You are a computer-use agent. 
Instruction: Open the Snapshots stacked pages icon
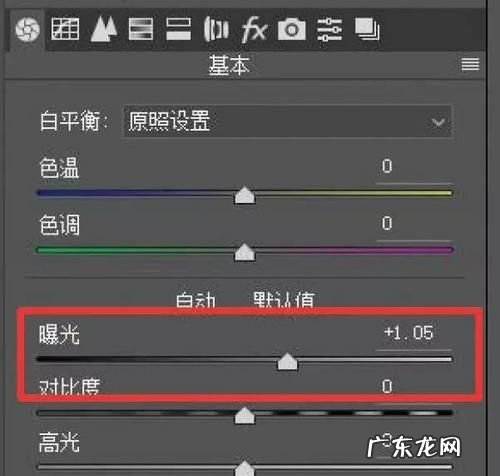click(x=367, y=29)
